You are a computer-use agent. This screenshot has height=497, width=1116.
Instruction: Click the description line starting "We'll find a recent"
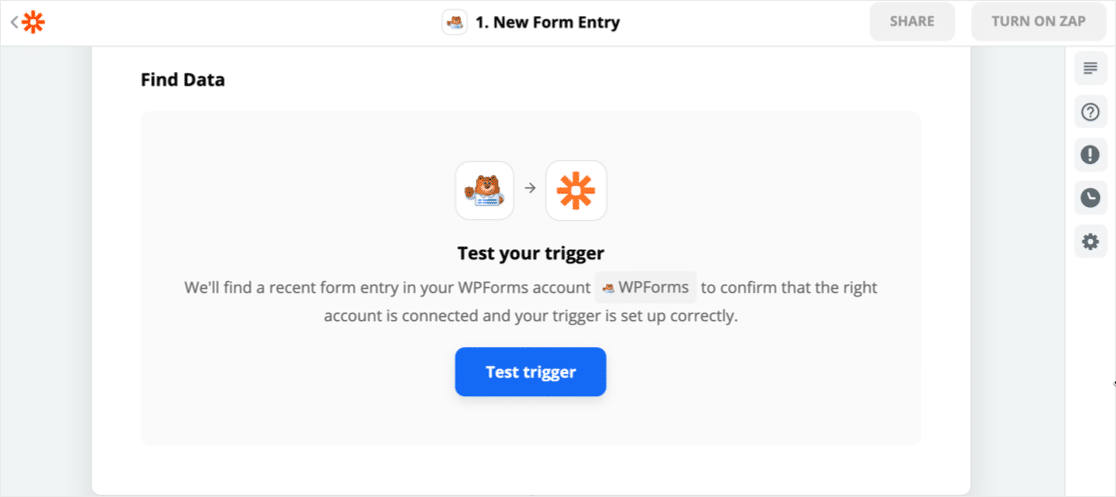tap(387, 288)
